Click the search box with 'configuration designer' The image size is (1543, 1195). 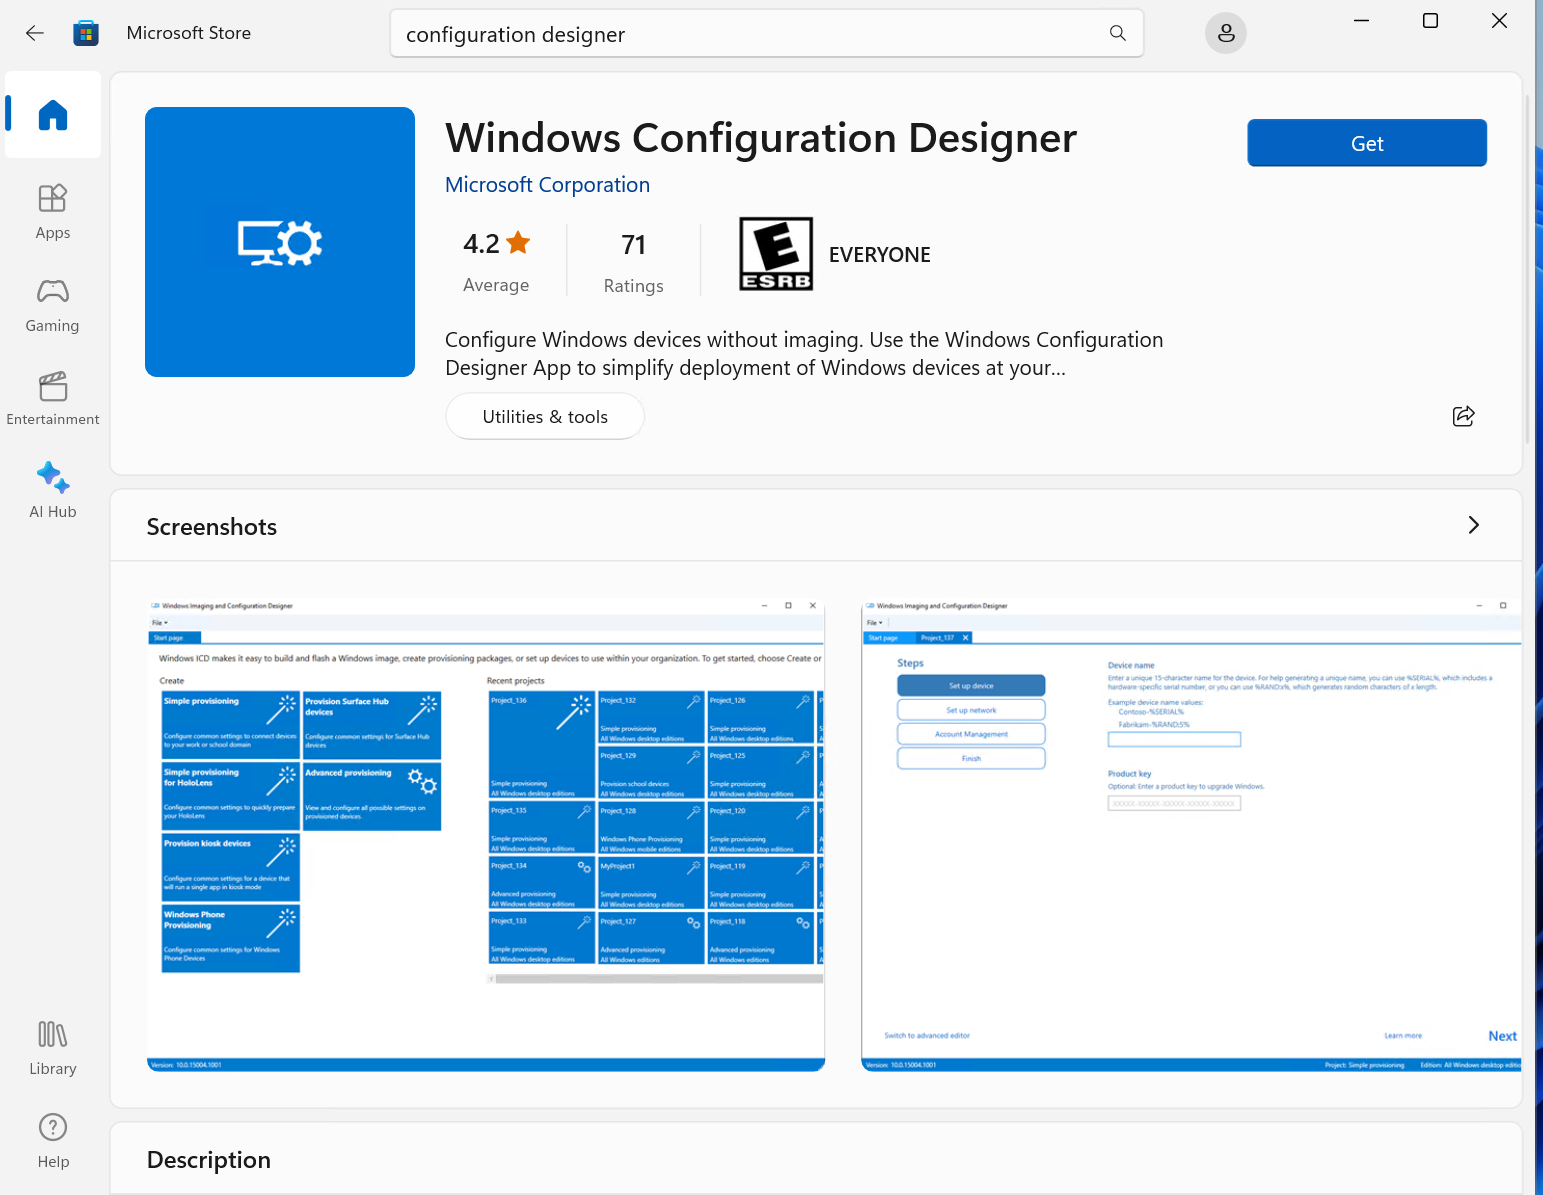click(750, 34)
